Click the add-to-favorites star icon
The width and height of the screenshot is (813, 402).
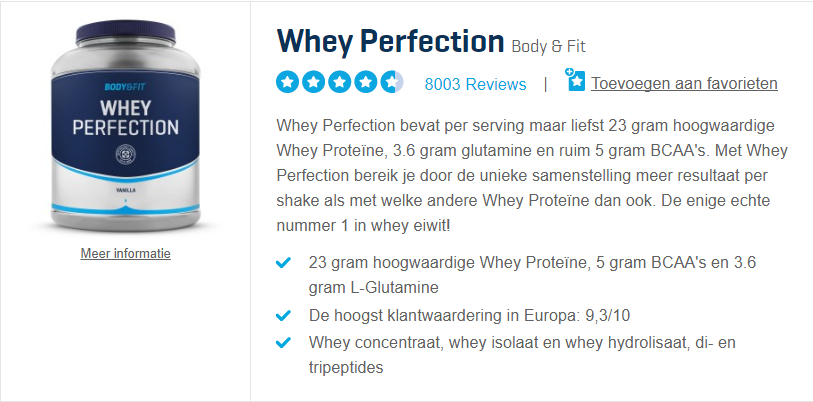[574, 80]
